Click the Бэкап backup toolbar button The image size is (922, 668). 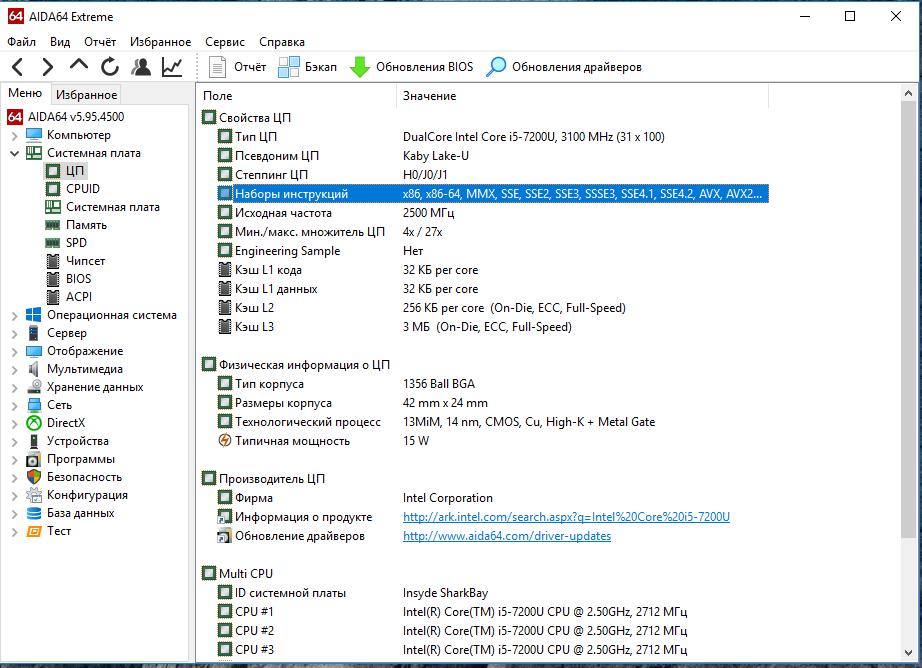point(308,67)
